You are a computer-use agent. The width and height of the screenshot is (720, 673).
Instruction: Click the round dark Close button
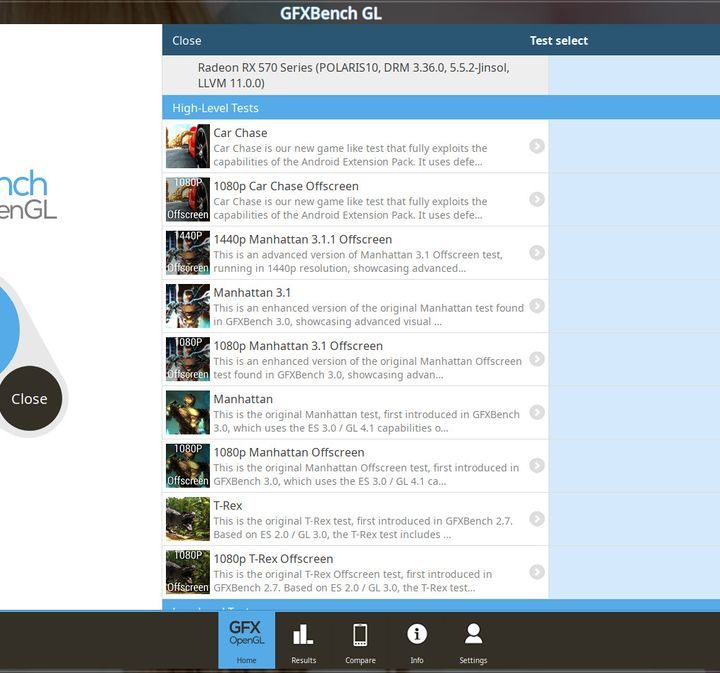(x=30, y=398)
